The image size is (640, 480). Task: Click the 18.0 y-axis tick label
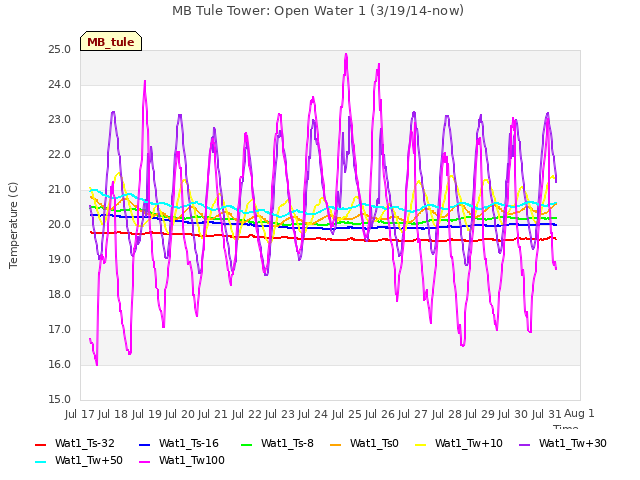tap(60, 295)
